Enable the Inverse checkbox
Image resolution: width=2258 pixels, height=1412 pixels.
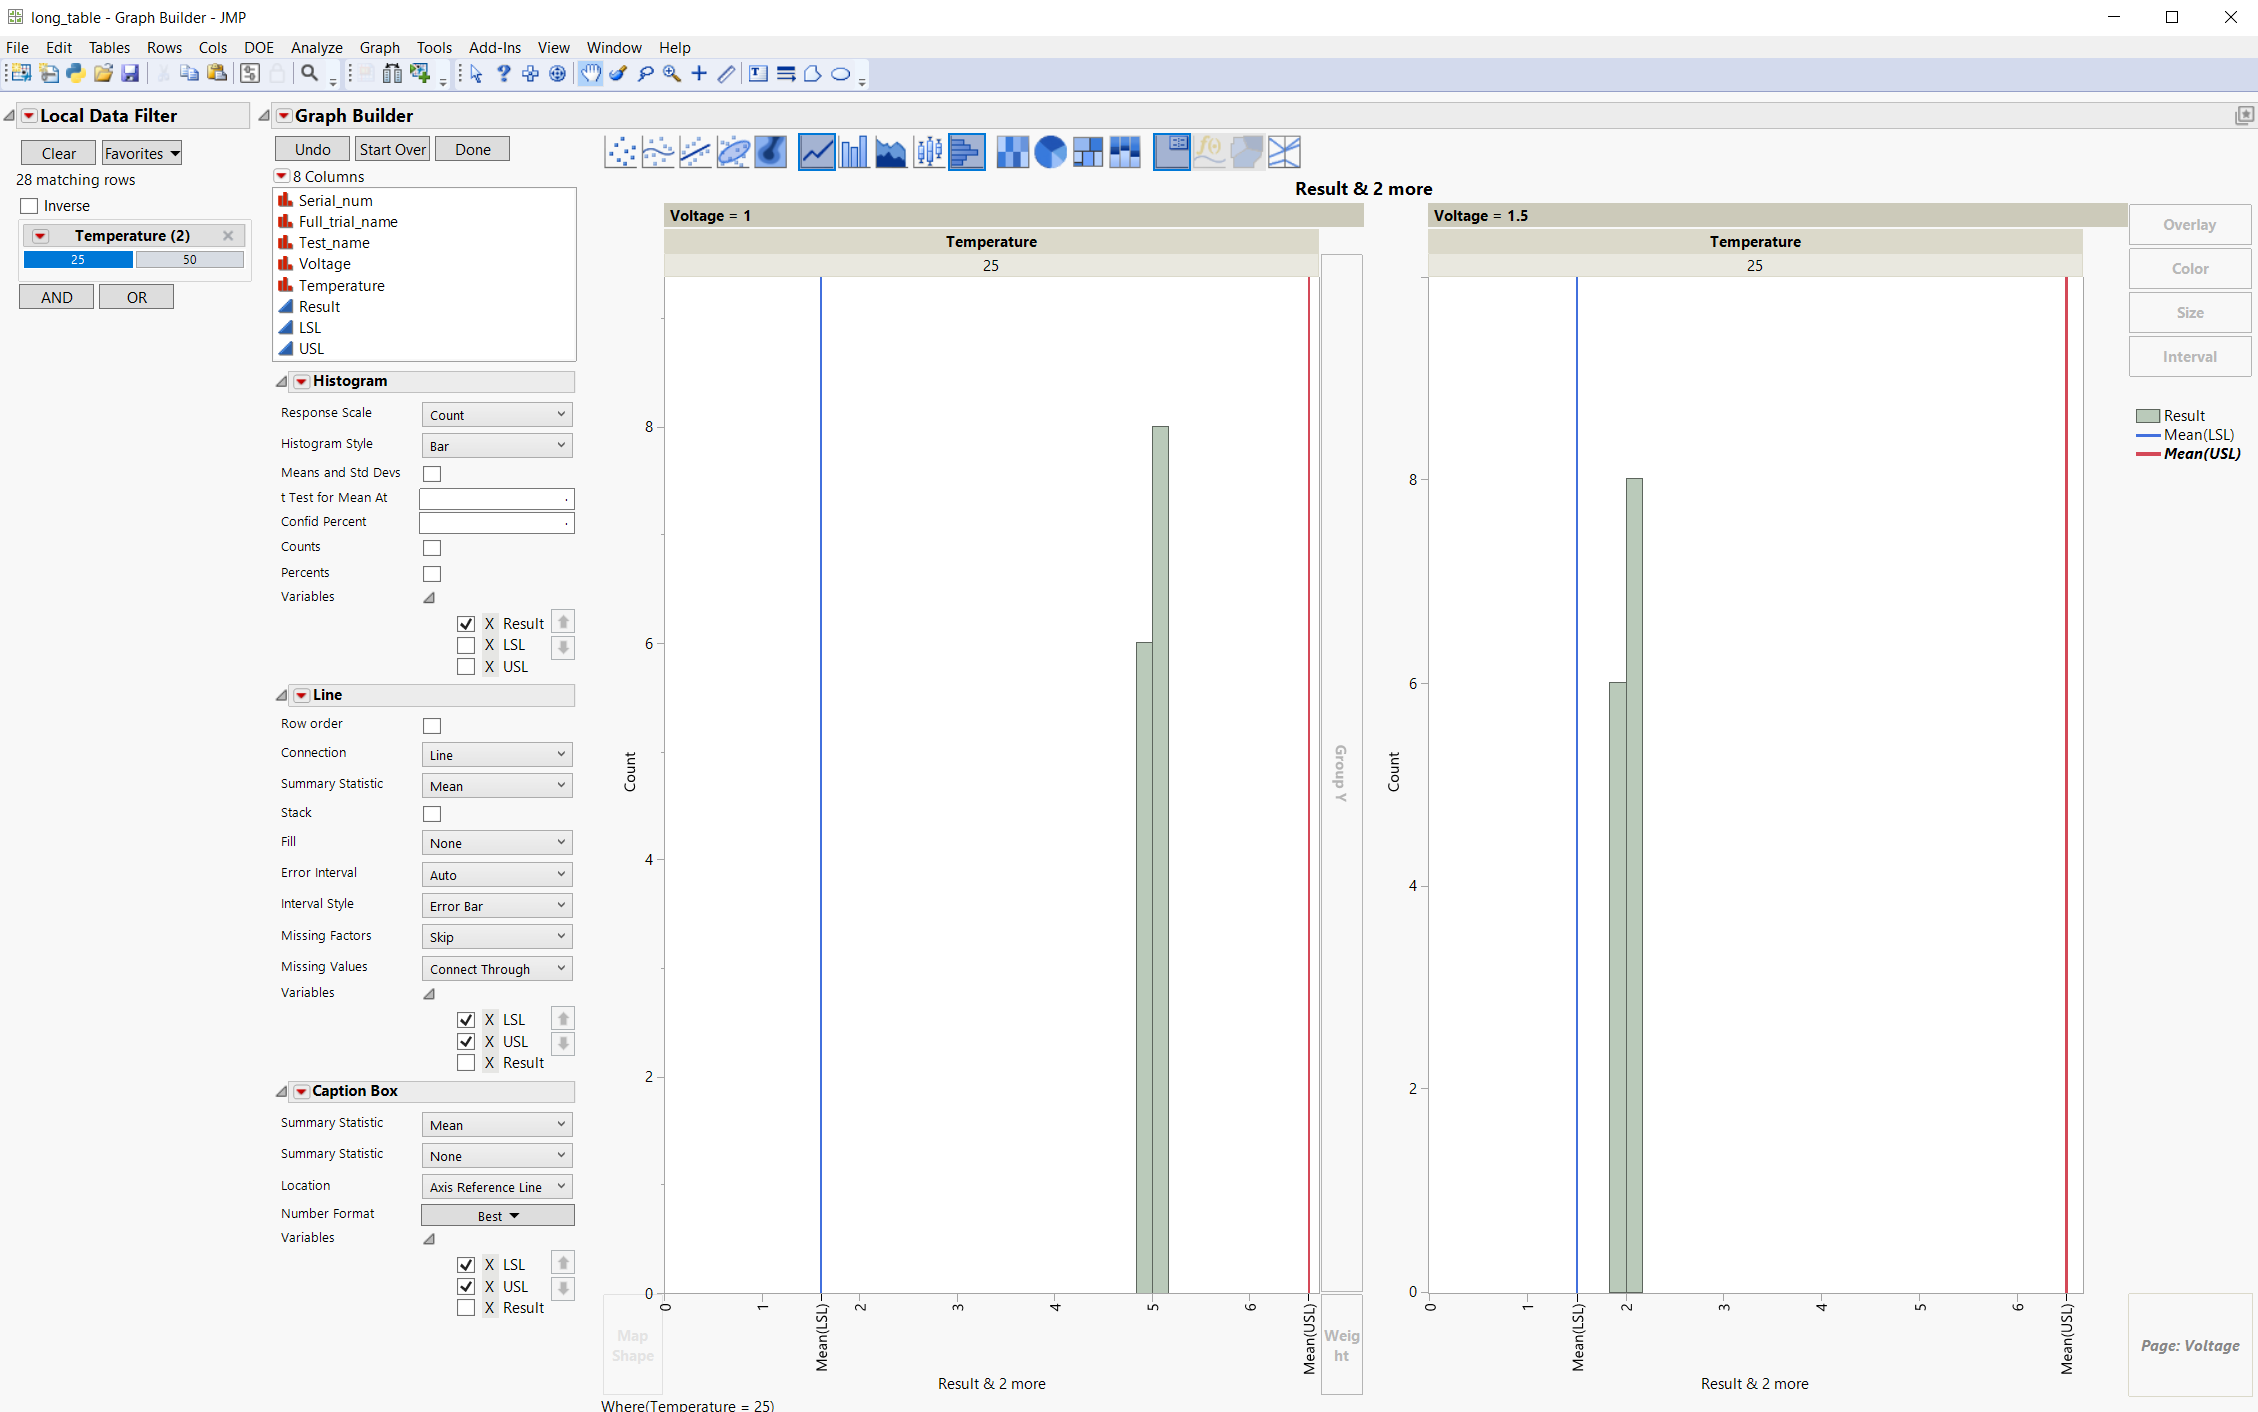click(30, 206)
